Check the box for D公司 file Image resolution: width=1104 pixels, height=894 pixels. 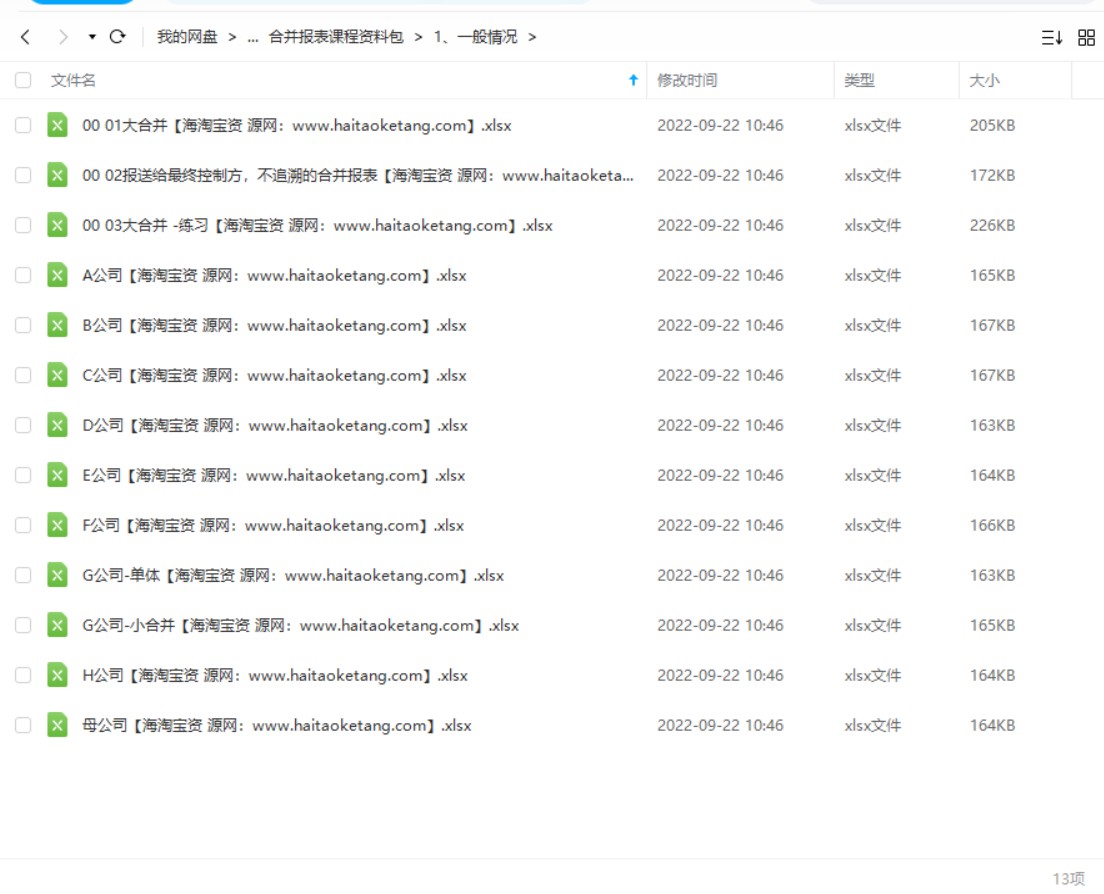[23, 425]
